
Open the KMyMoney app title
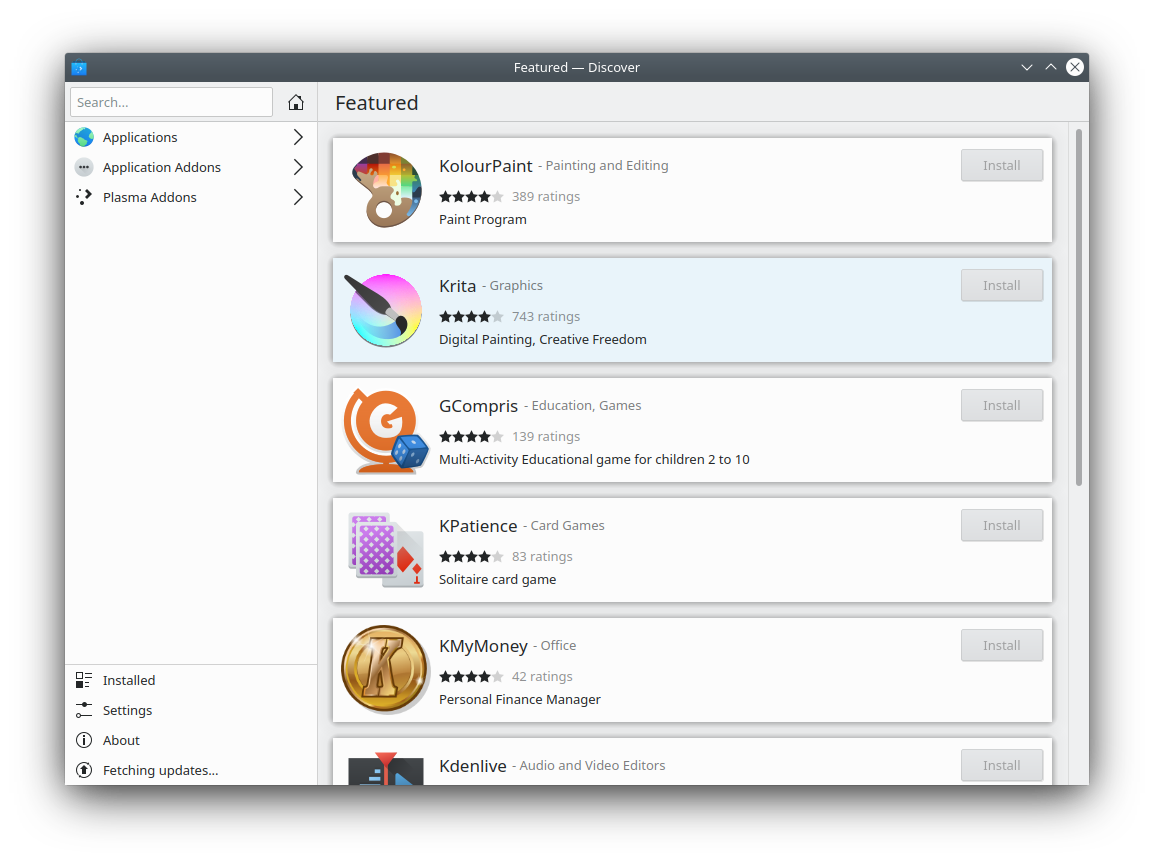pos(484,646)
